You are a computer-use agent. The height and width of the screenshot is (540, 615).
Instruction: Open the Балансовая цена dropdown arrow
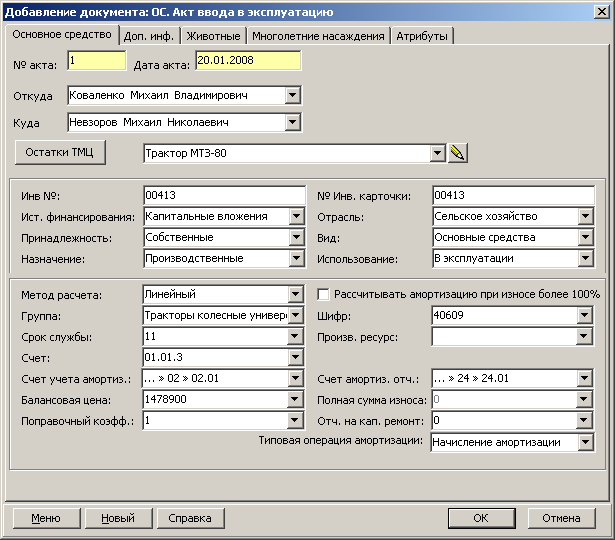click(295, 399)
